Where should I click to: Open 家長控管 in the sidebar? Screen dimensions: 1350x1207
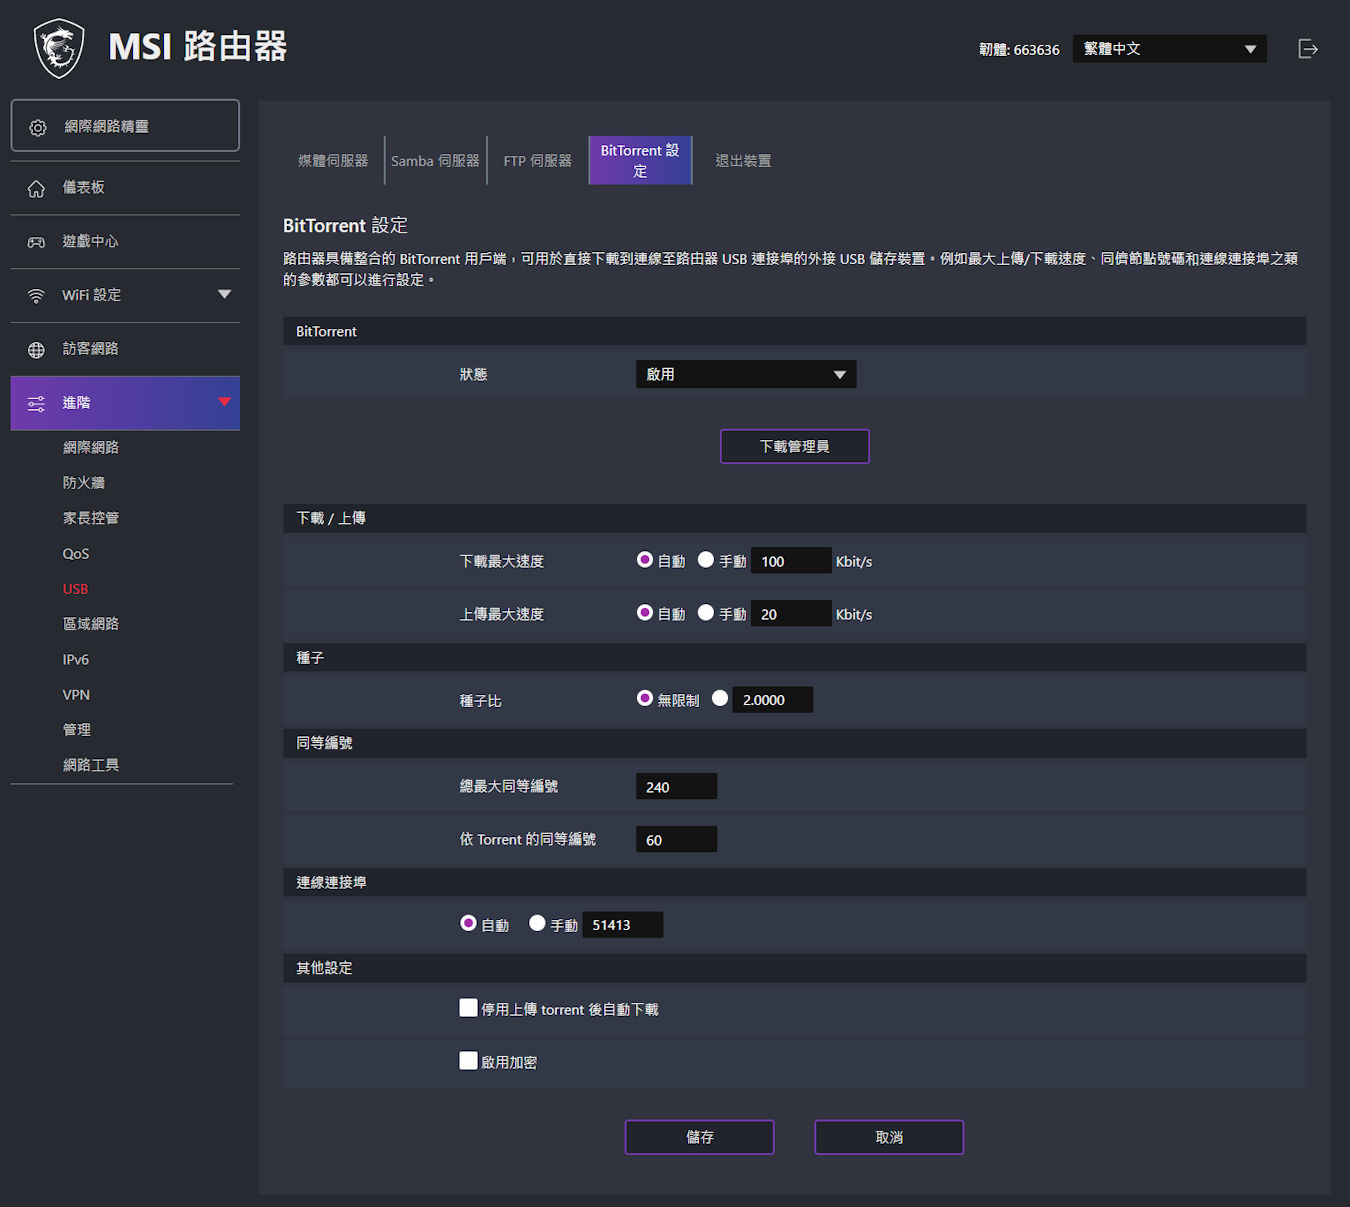91,518
